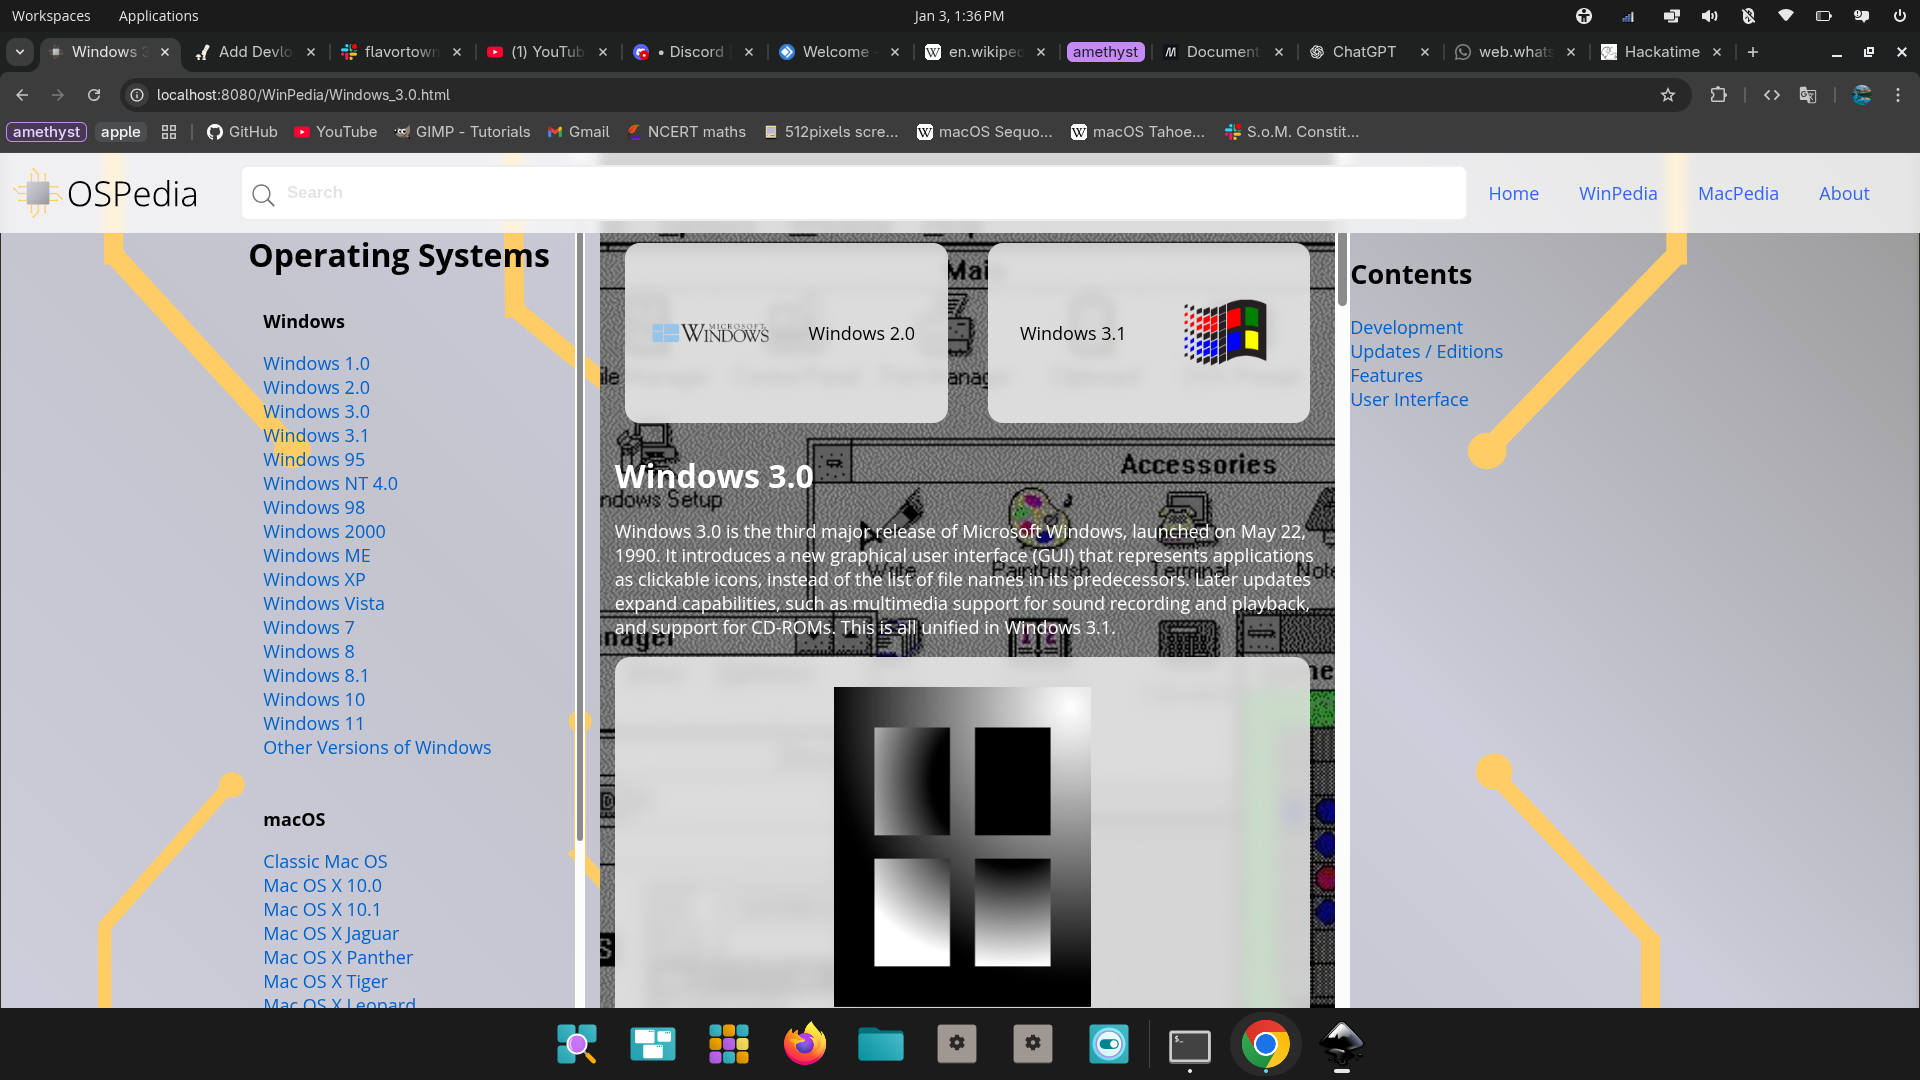The height and width of the screenshot is (1080, 1920).
Task: Open the Windows XP sidebar link
Action: [314, 579]
